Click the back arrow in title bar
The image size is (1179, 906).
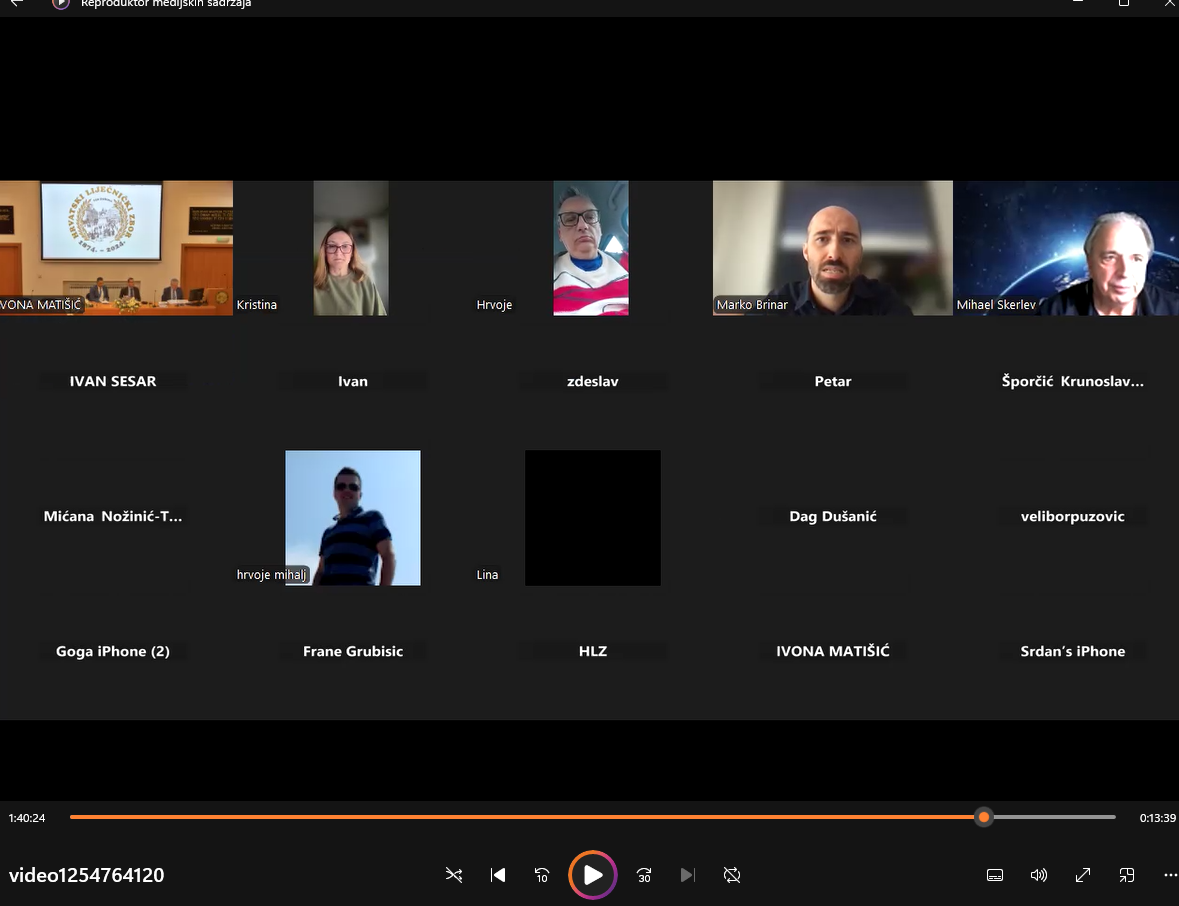pyautogui.click(x=16, y=4)
